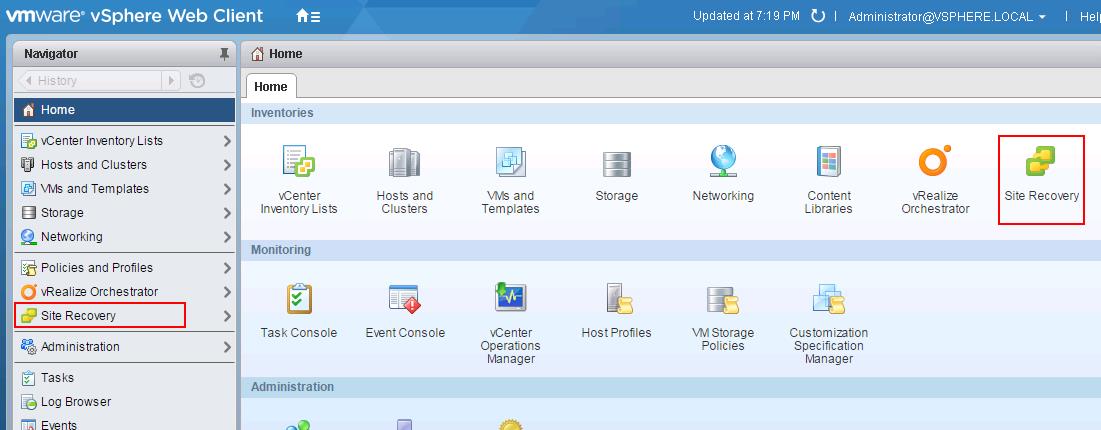Select vCenter Inventory Lists in Navigator
Viewport: 1101px width, 430px height.
tap(124, 141)
